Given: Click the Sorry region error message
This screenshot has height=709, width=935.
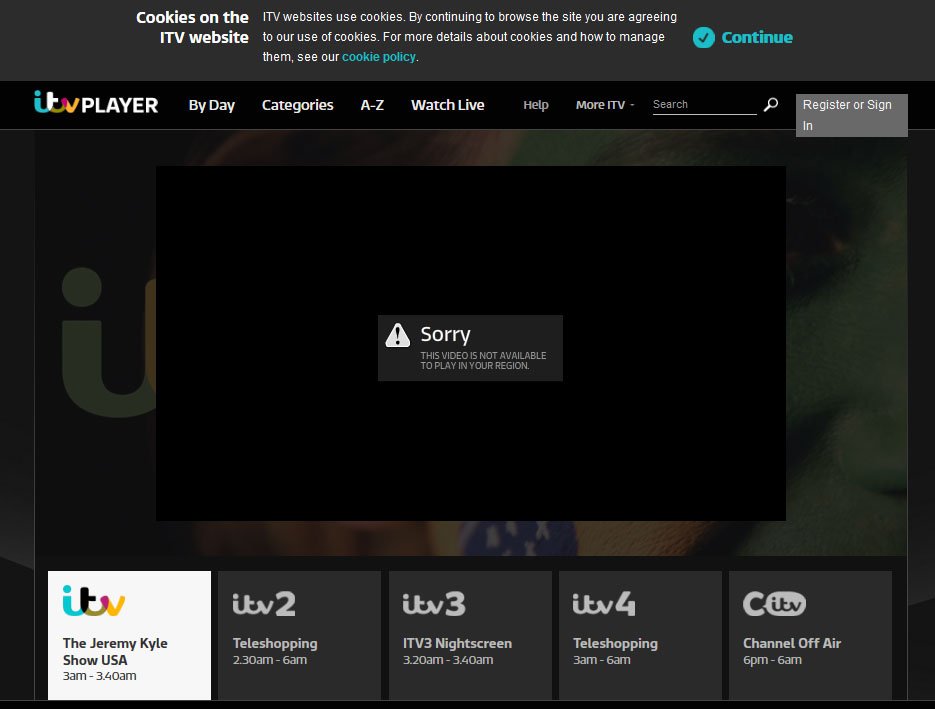Looking at the screenshot, I should pos(470,348).
